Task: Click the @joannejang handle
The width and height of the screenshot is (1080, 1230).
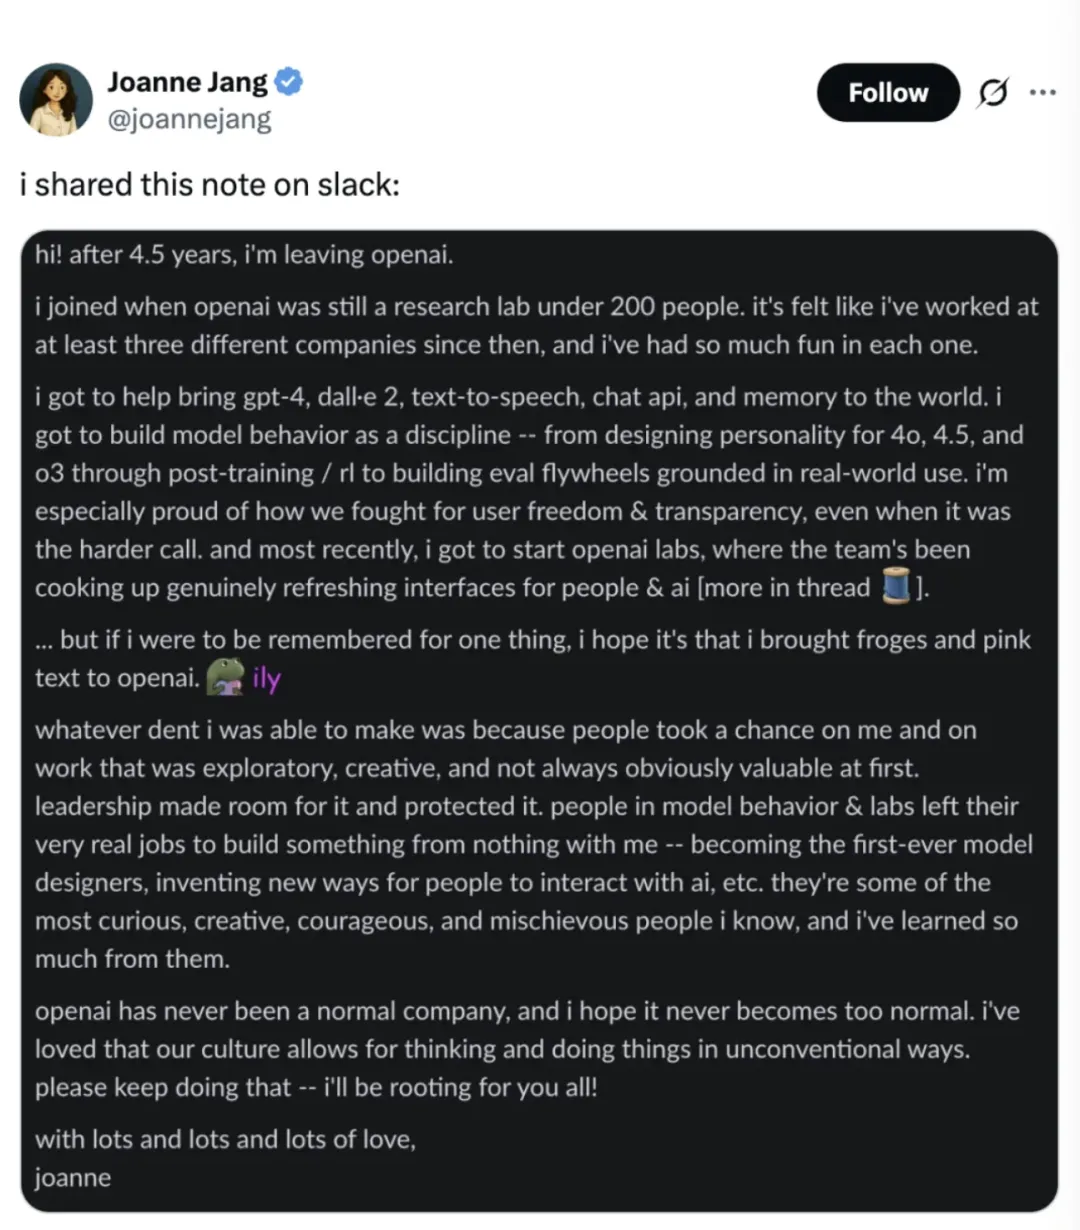Action: pos(189,119)
